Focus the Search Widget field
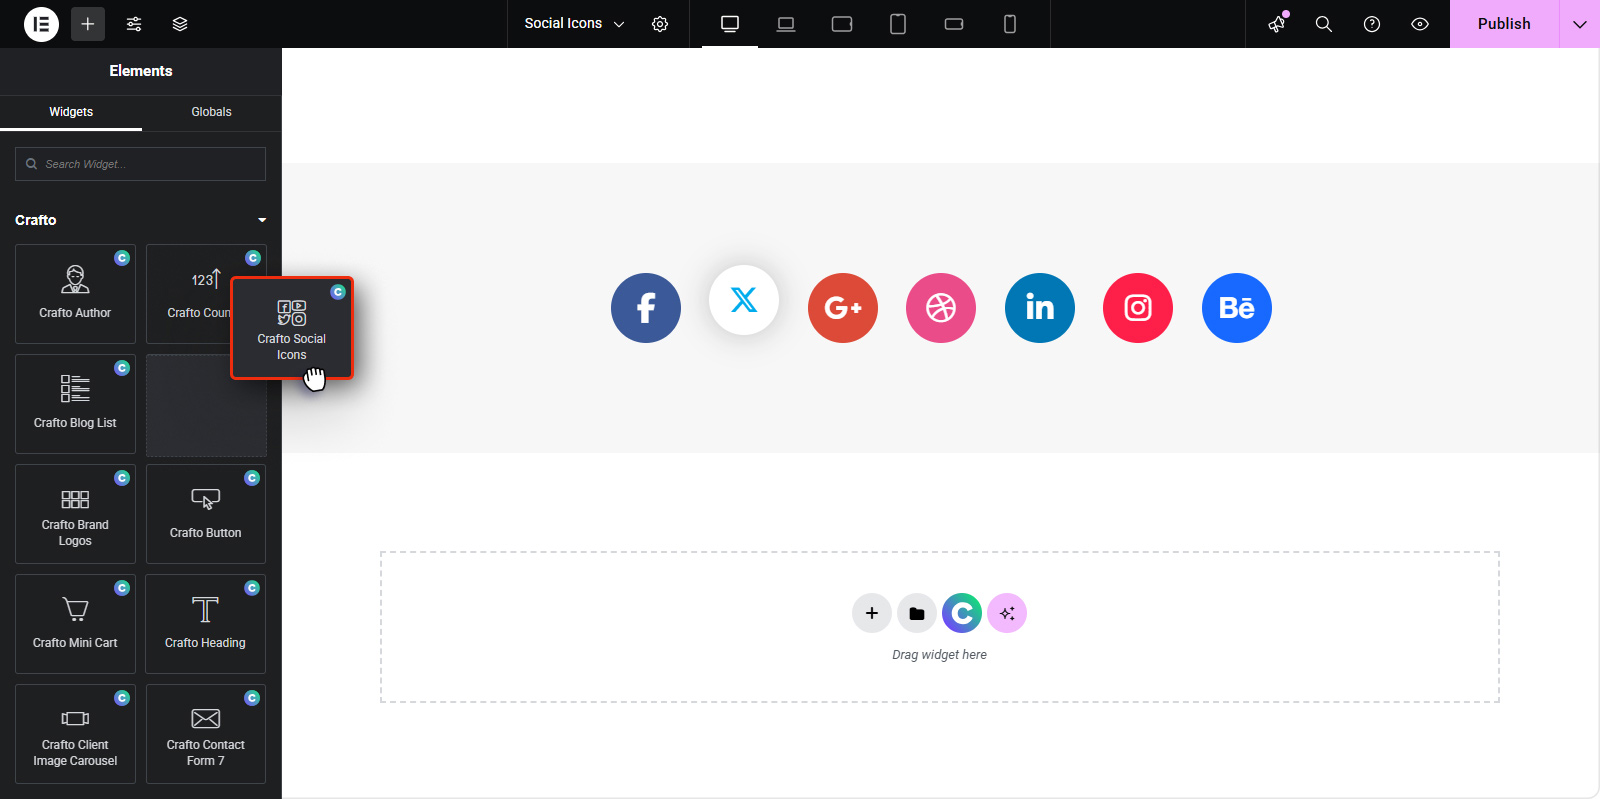 click(140, 164)
